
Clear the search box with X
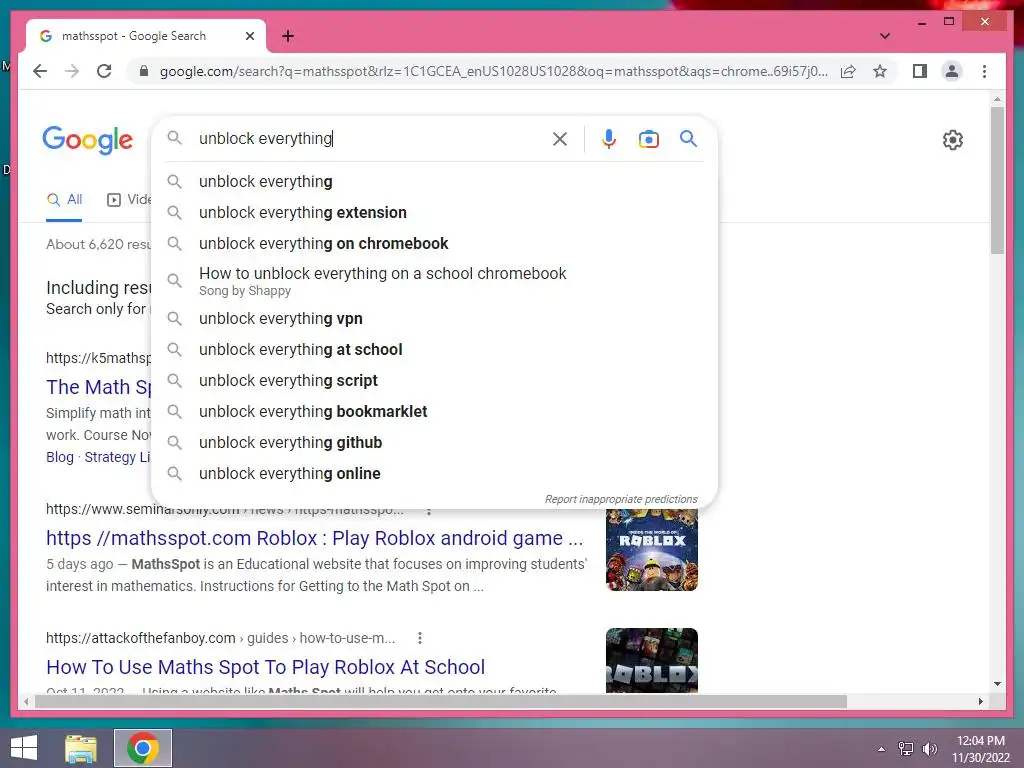tap(560, 138)
